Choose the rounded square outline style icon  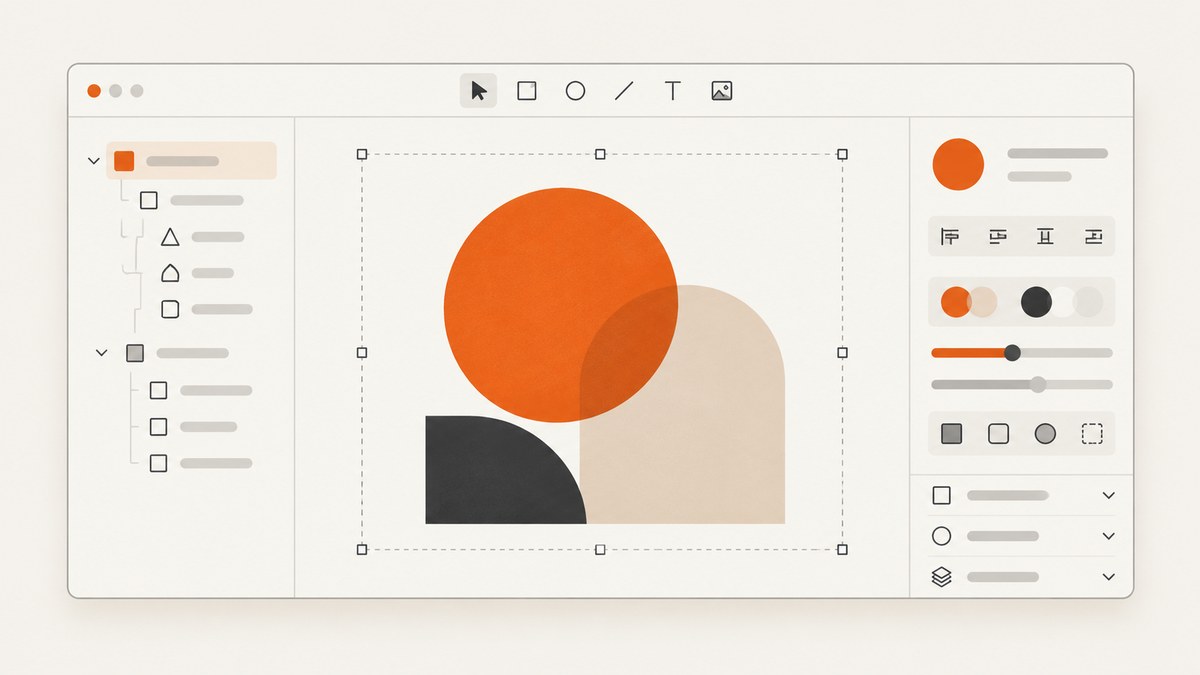998,434
